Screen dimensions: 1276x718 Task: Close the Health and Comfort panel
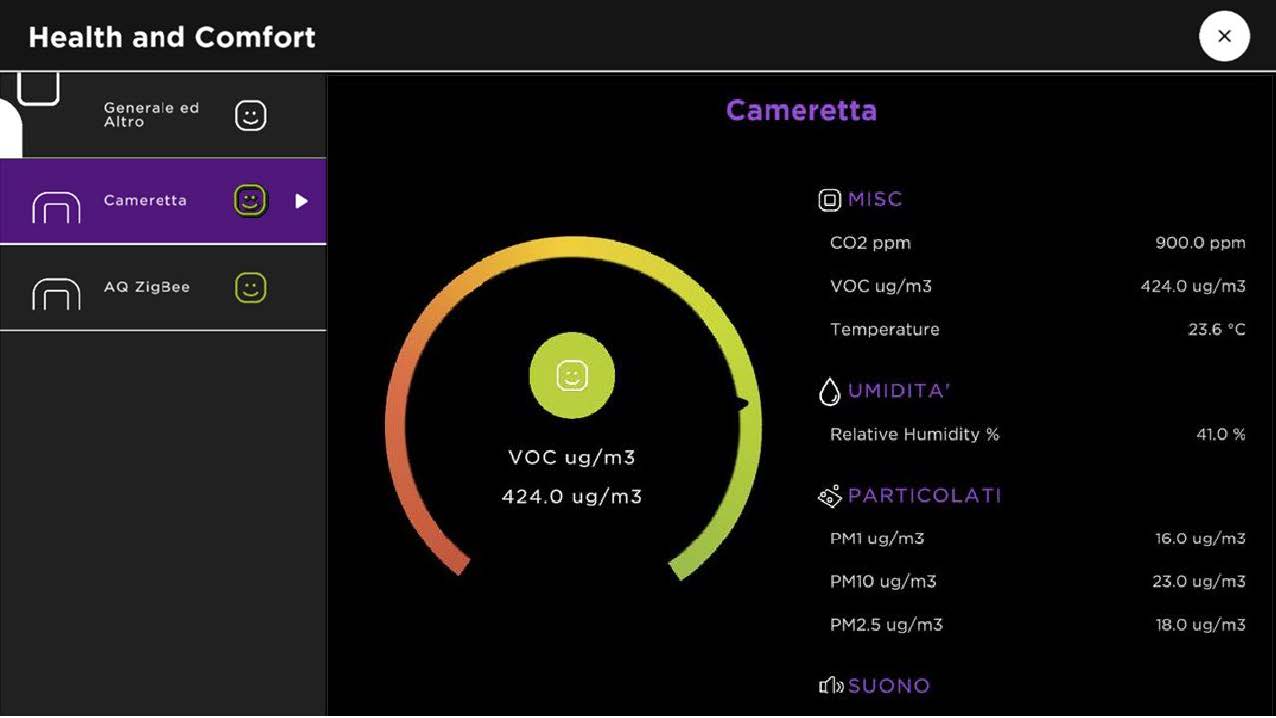[1224, 37]
